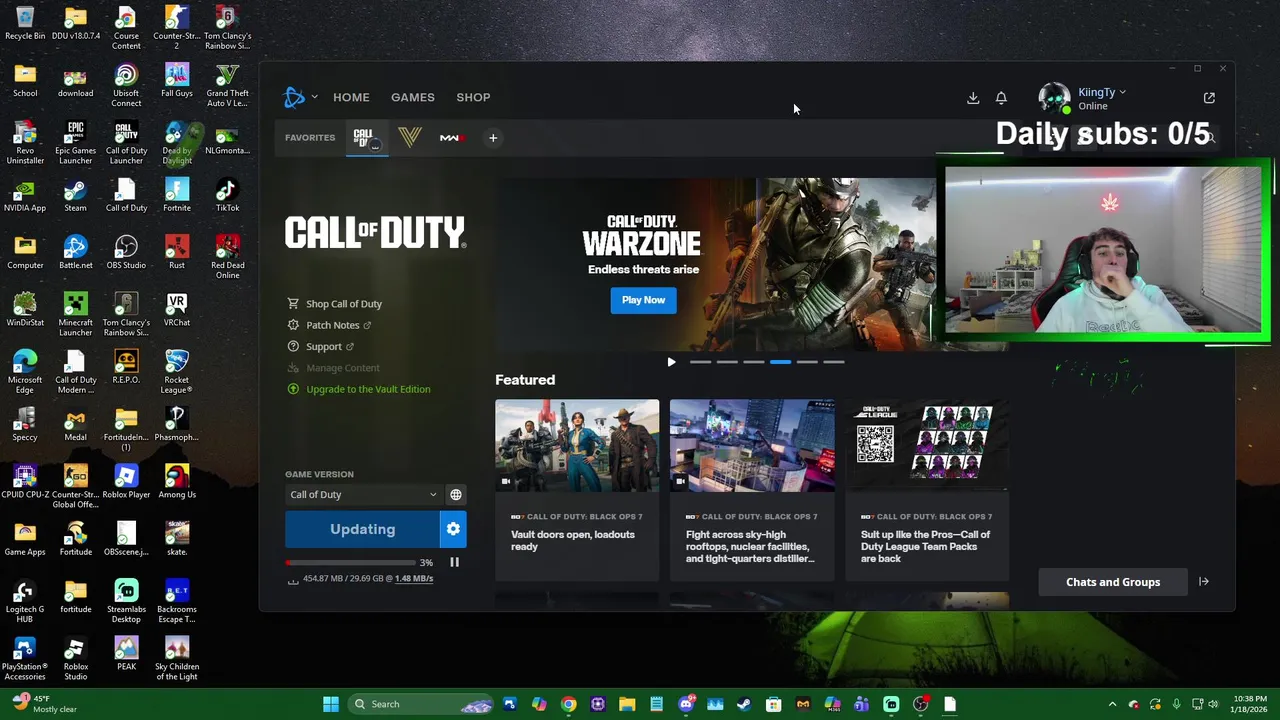Image resolution: width=1280 pixels, height=720 pixels.
Task: Open the Windows Start button
Action: pyautogui.click(x=331, y=704)
